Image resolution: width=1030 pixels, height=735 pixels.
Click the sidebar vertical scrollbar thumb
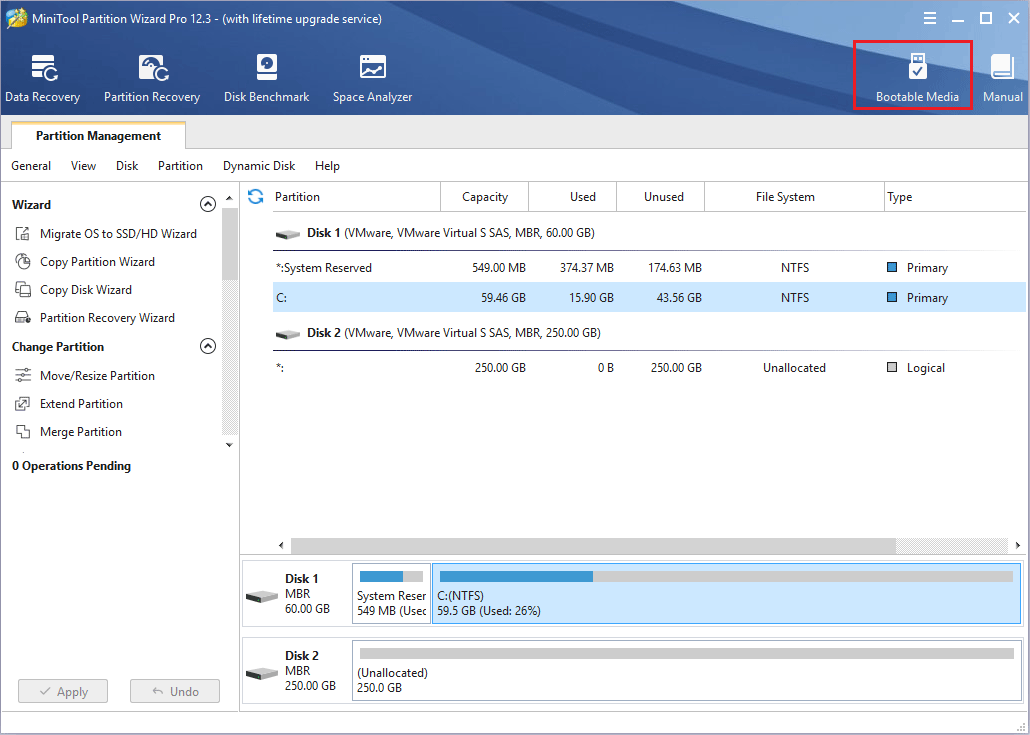pyautogui.click(x=229, y=244)
